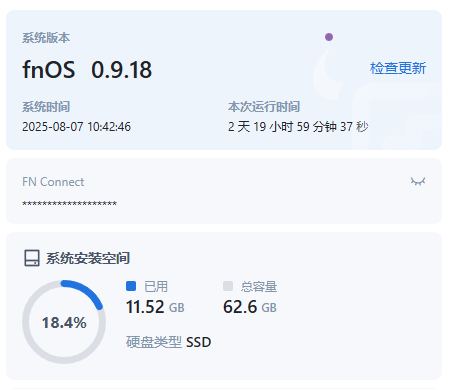Click the purple dot in the version card
Screen dimensions: 456x389
click(329, 37)
